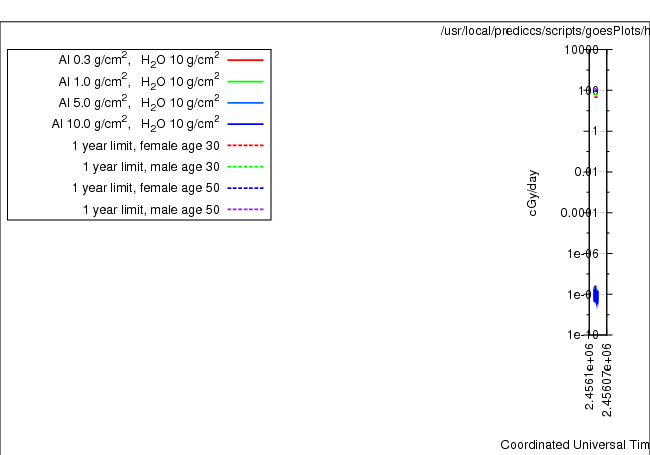Click dashed red female age 30 line sample
The width and height of the screenshot is (650, 455).
coord(245,146)
